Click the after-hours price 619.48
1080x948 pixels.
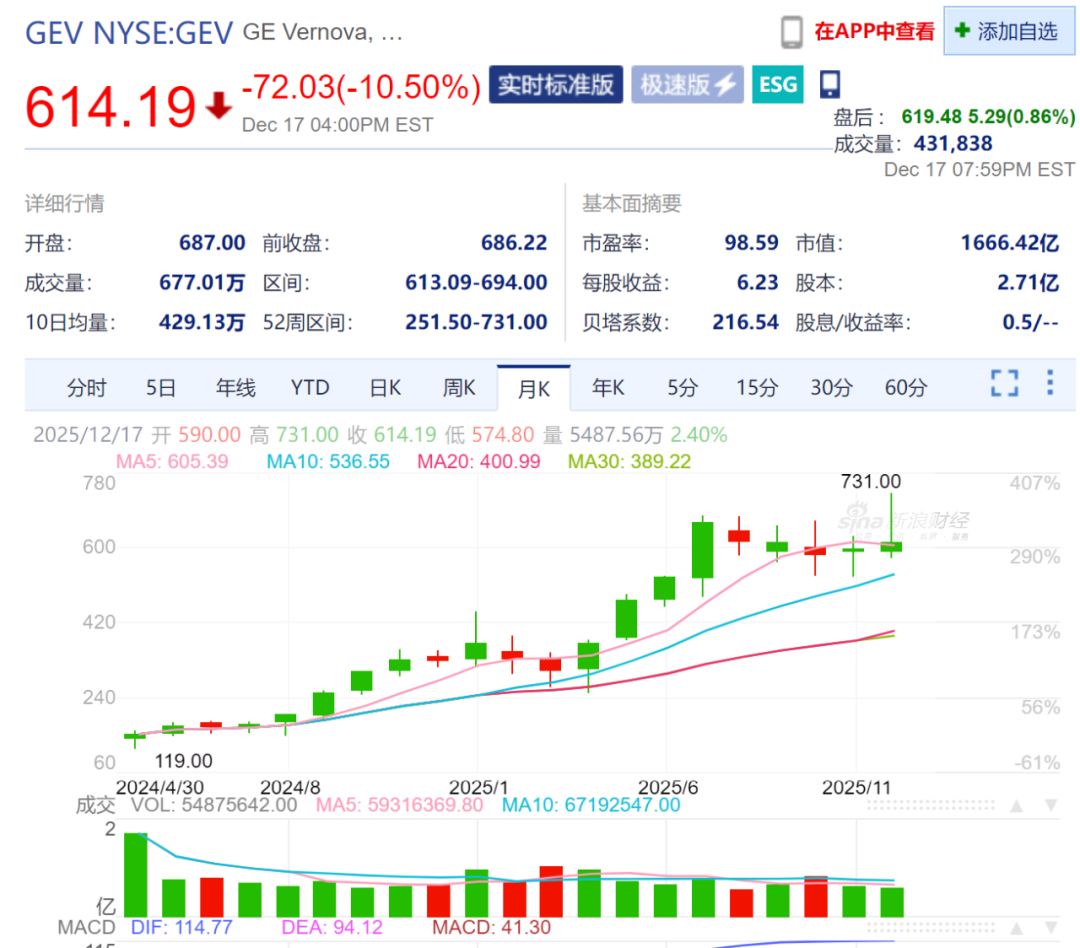(x=931, y=116)
